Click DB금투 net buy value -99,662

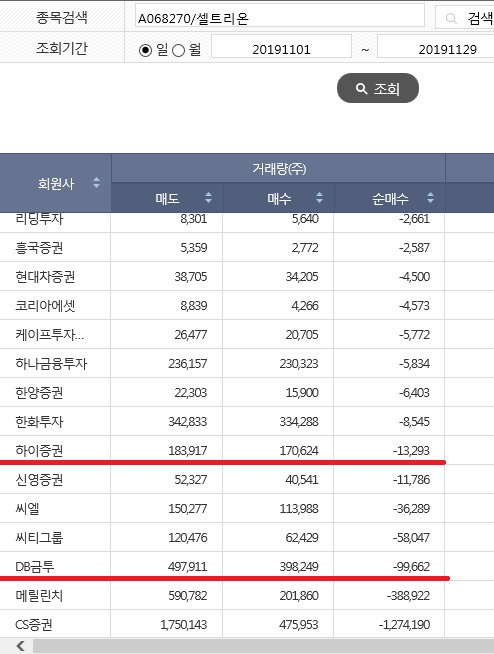coord(411,567)
